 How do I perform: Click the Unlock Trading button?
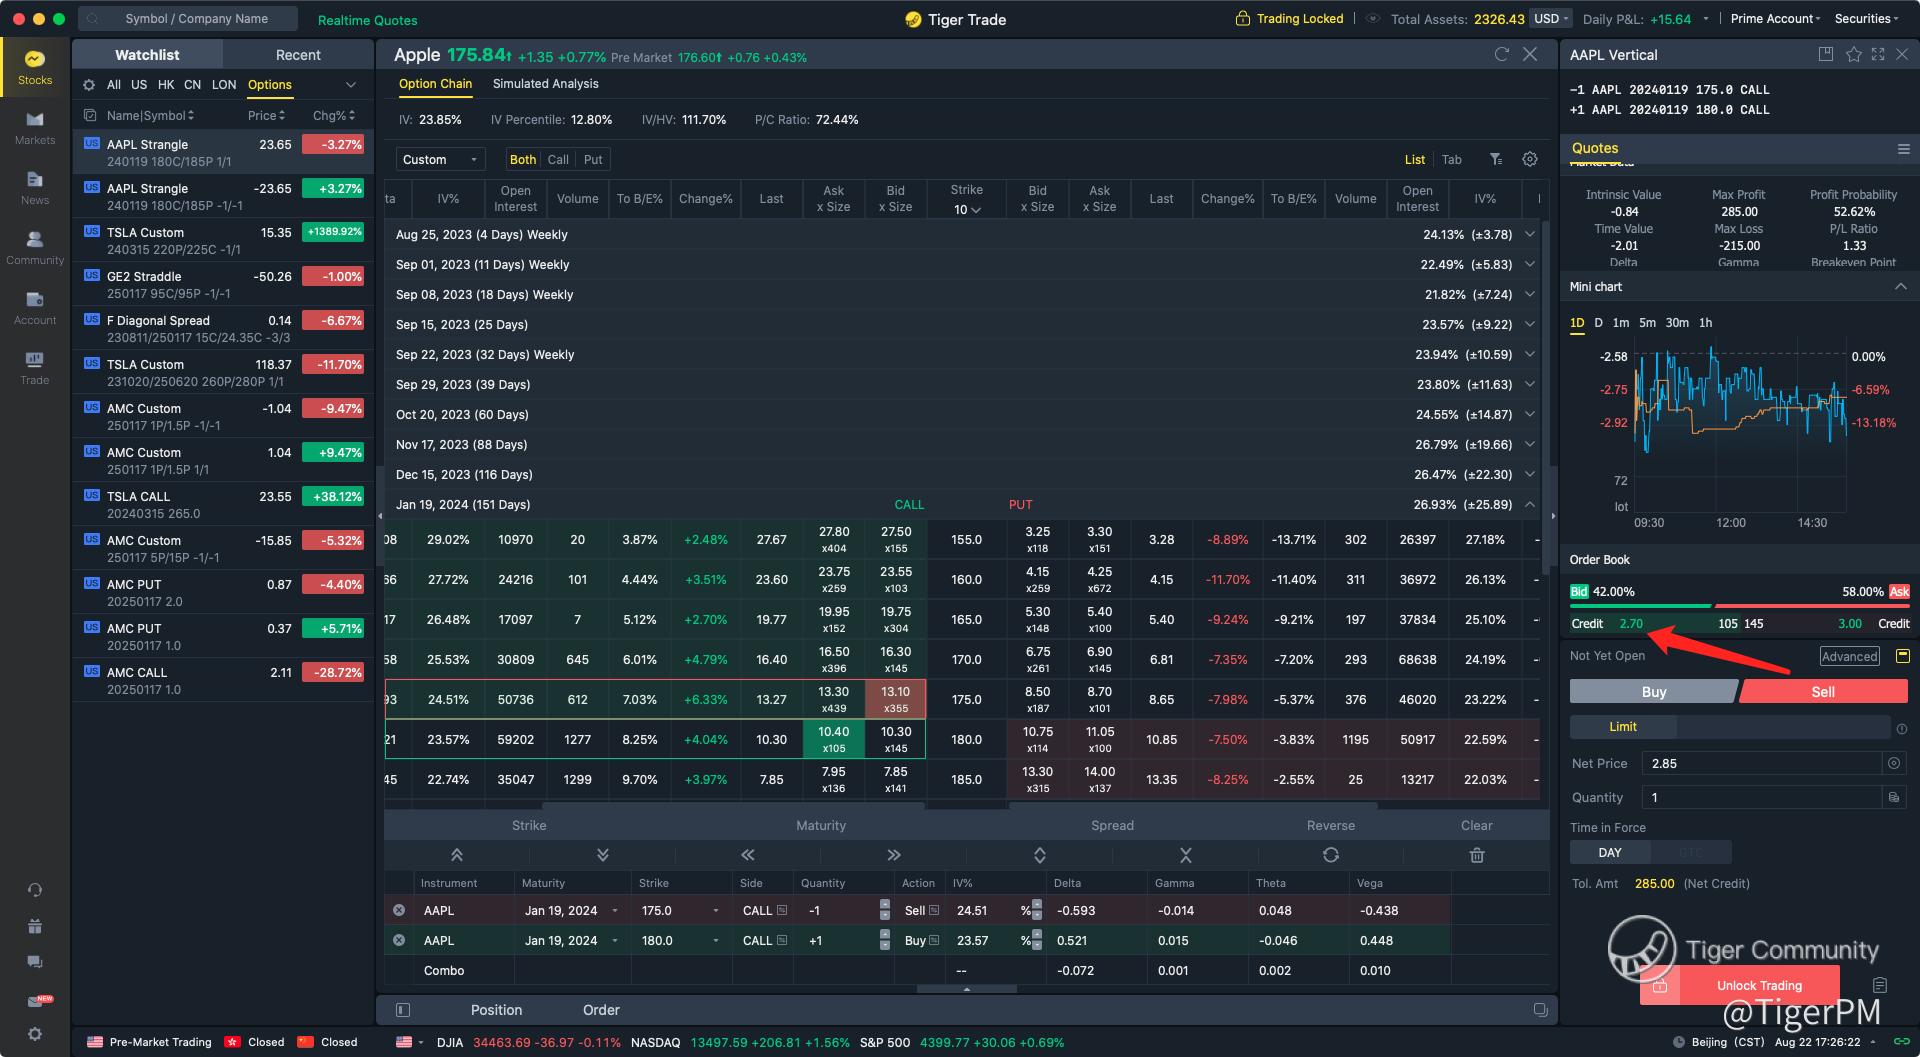[1758, 985]
